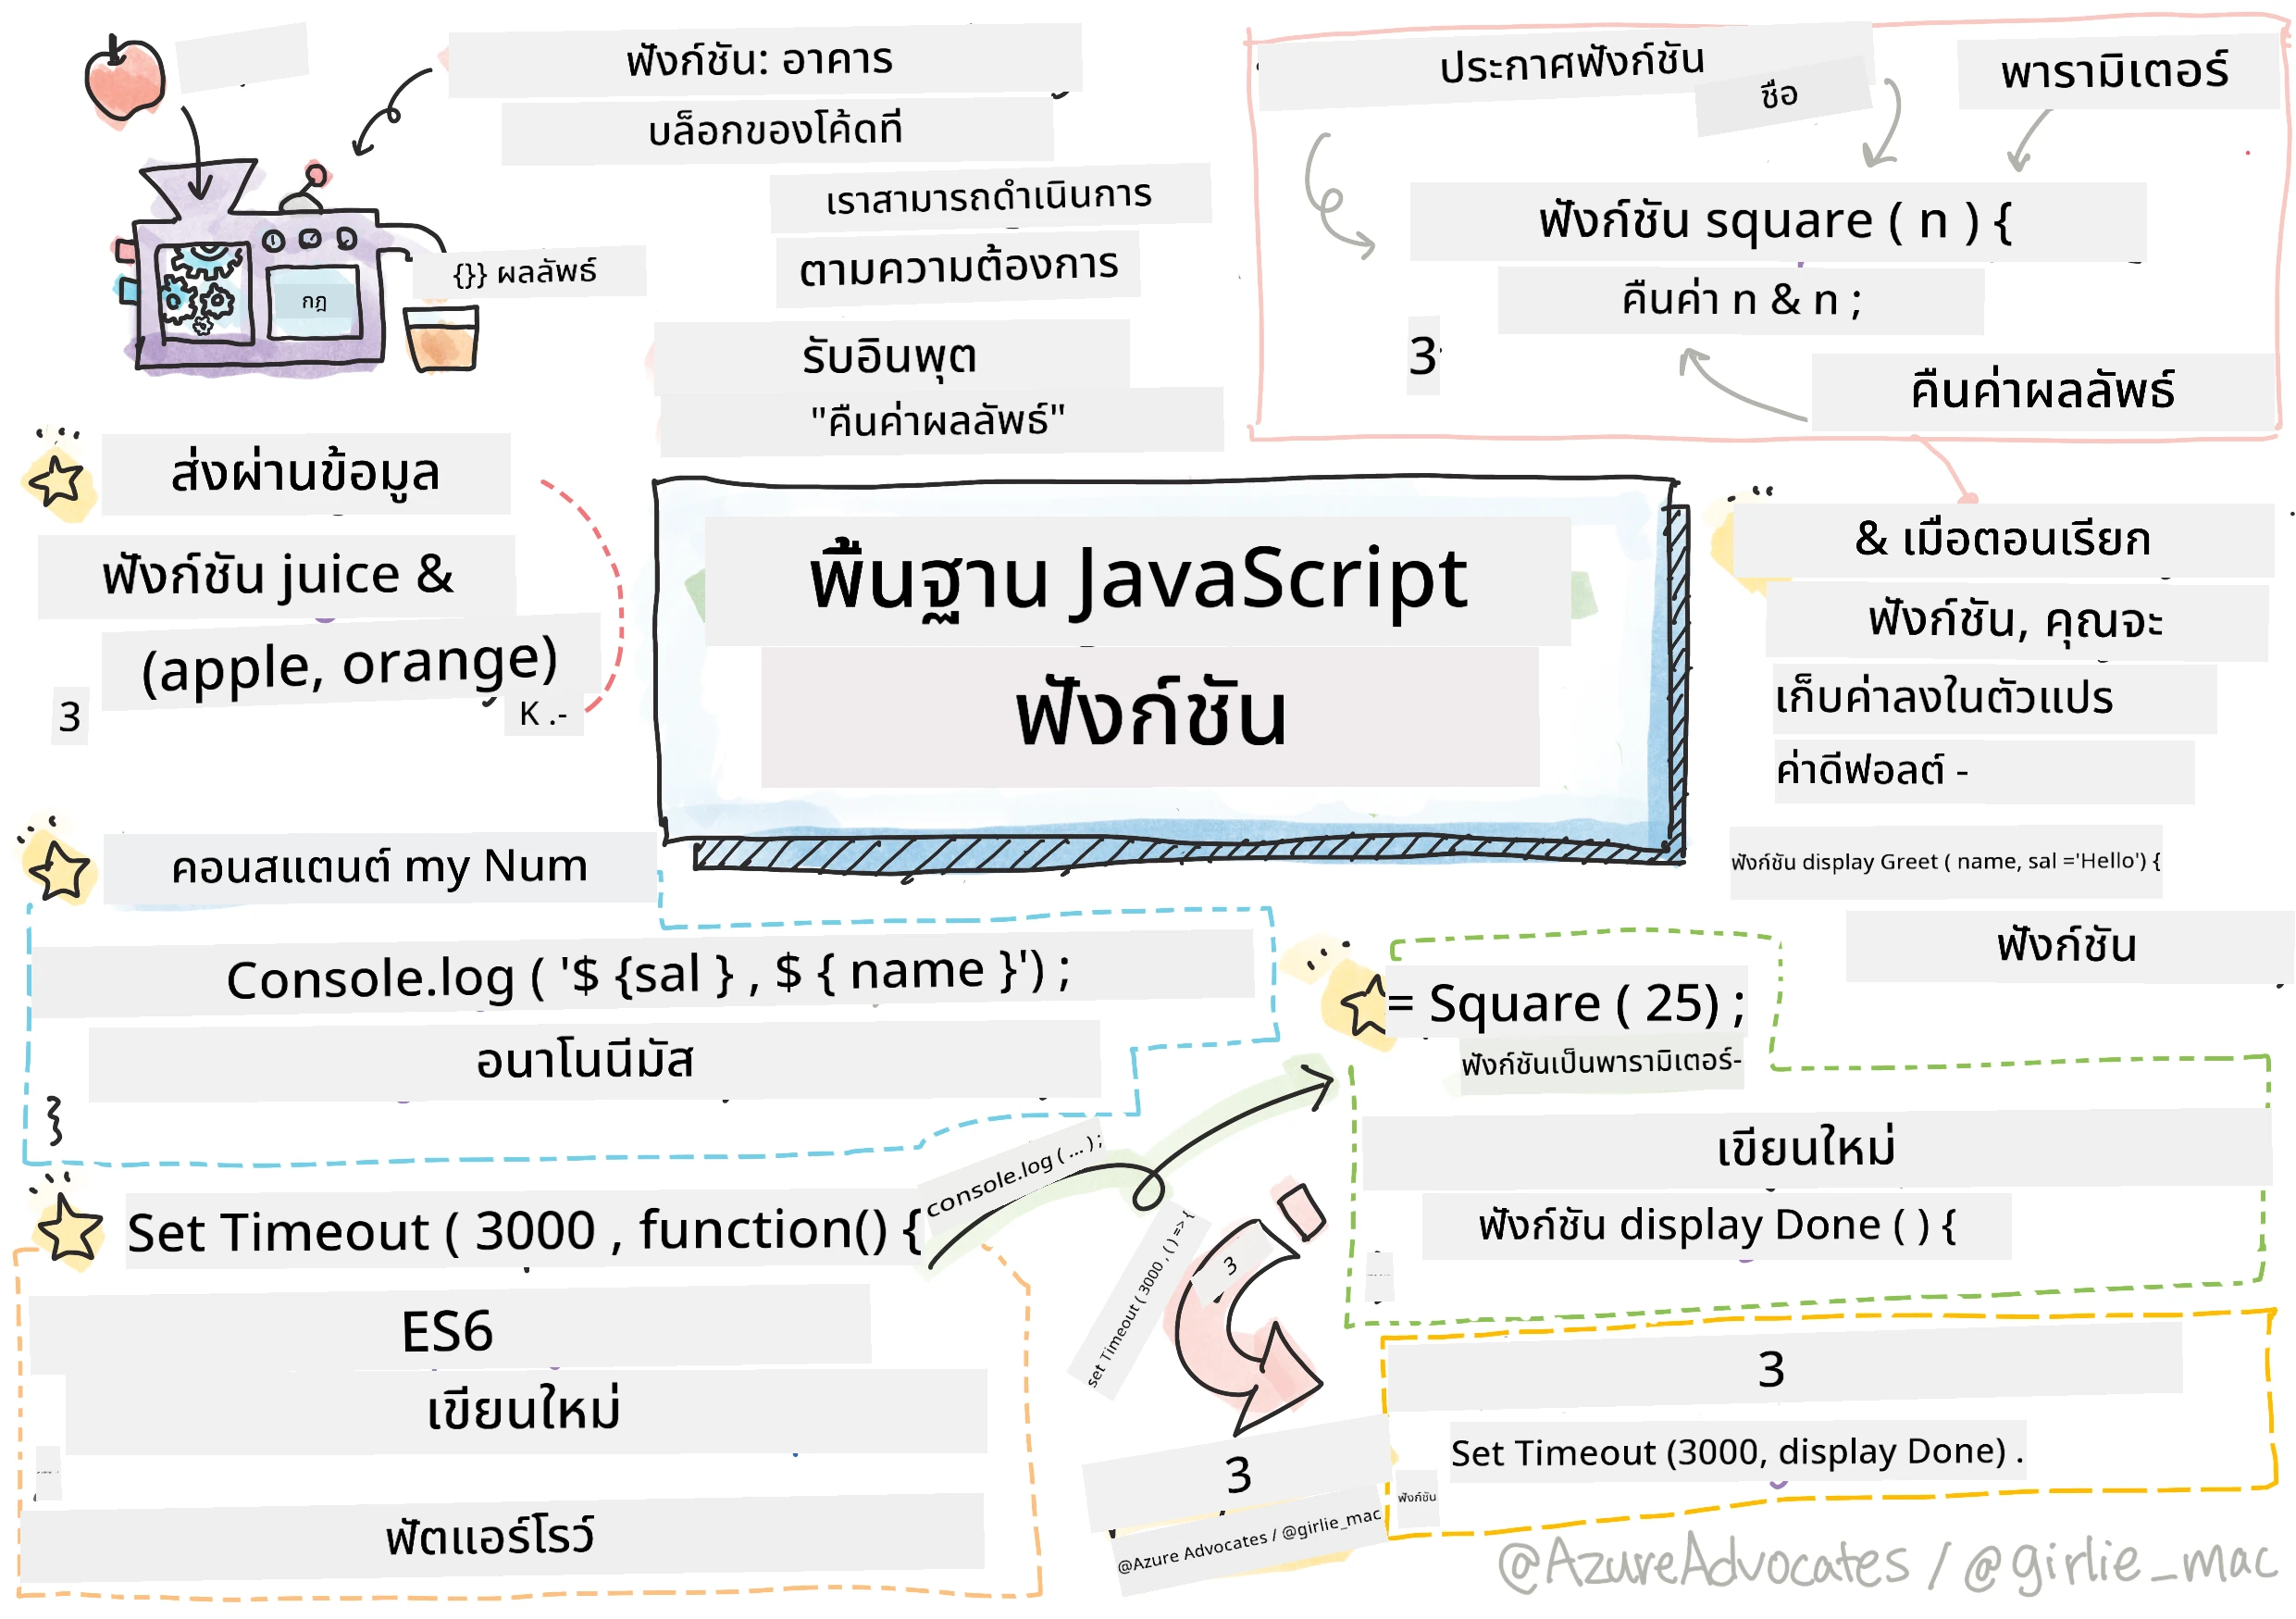
Task: Click the text ค่าดีฟอลต์ -
Action: [1872, 770]
